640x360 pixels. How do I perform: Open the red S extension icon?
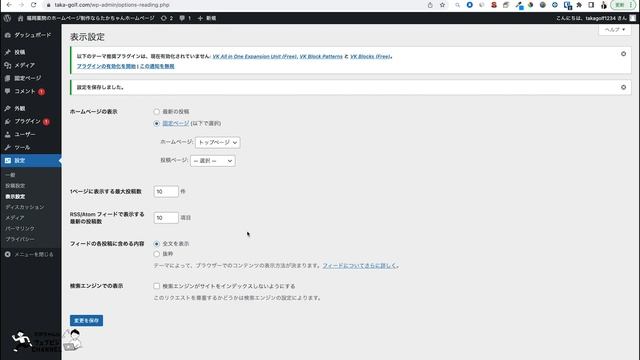point(494,5)
